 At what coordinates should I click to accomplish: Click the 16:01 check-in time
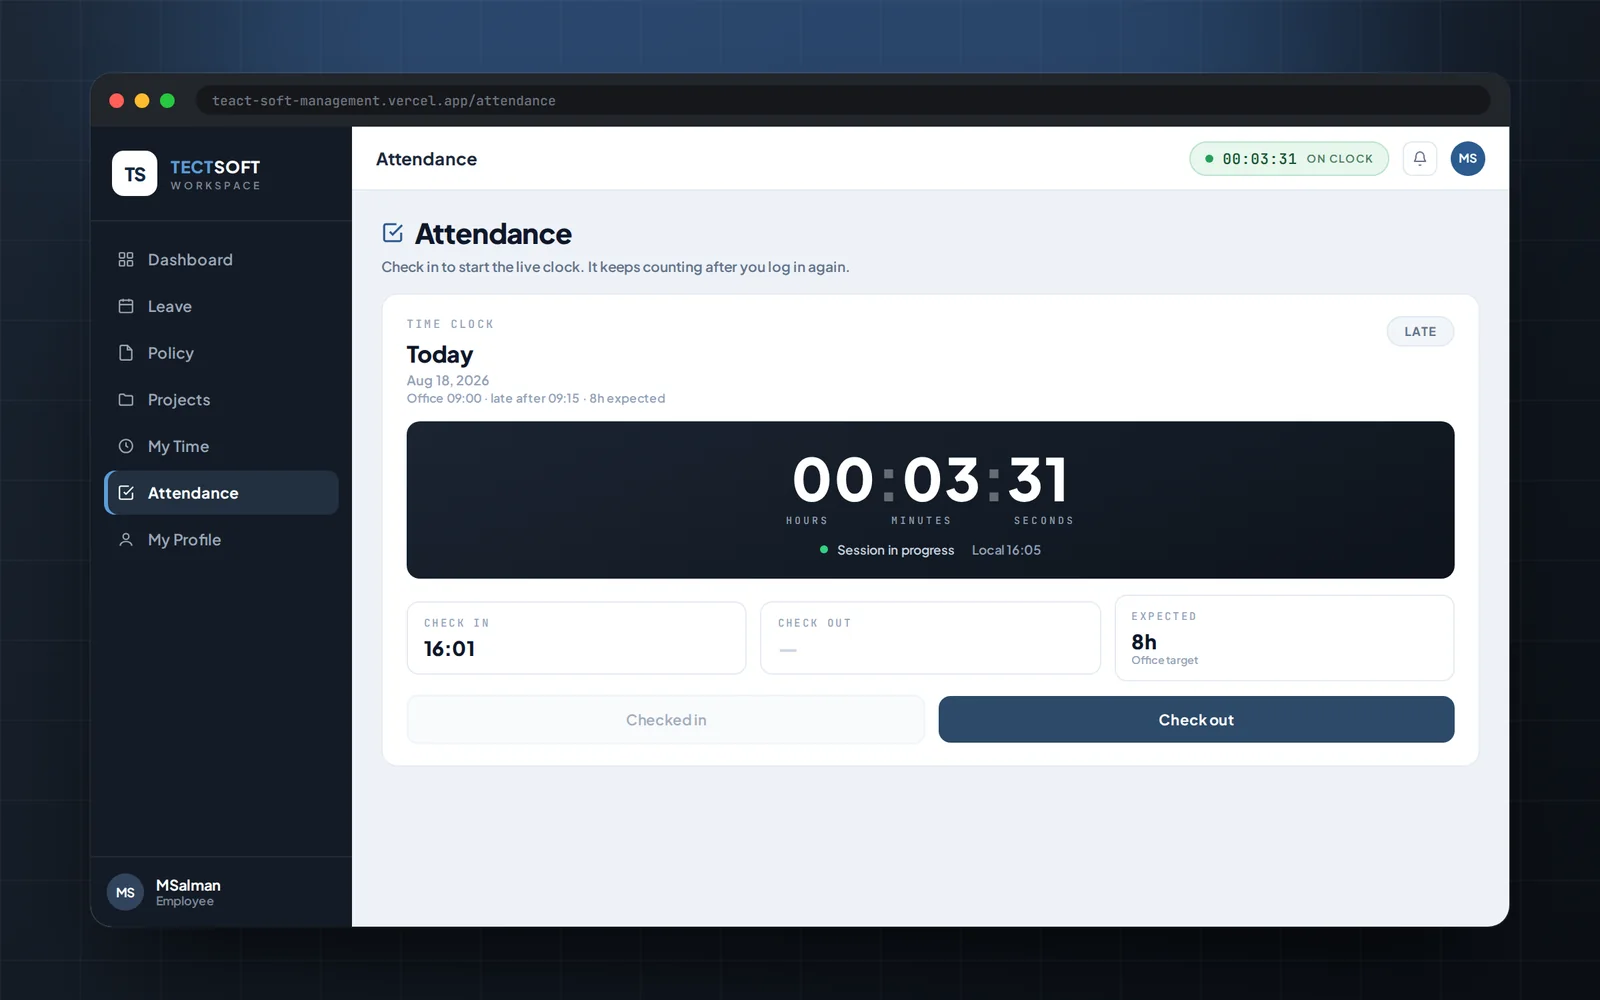coord(449,649)
